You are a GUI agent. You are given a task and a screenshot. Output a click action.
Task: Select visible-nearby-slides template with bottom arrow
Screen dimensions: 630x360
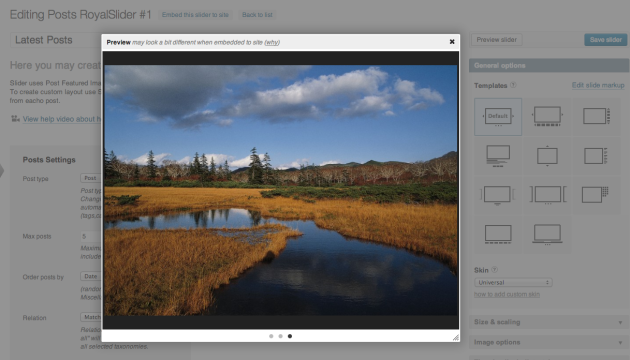click(498, 195)
